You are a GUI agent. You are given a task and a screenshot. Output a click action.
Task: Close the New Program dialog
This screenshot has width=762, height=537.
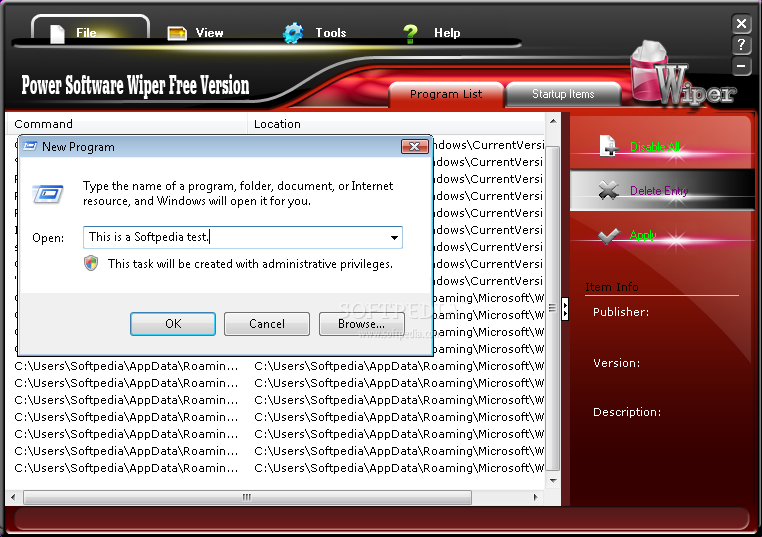pos(415,146)
